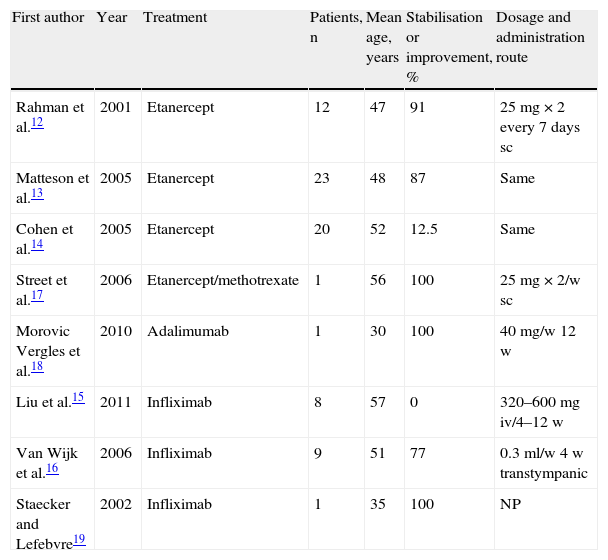Follow citation 19 for Staecker and Lefebvre
Screen dimensions: 608x560
(77, 541)
